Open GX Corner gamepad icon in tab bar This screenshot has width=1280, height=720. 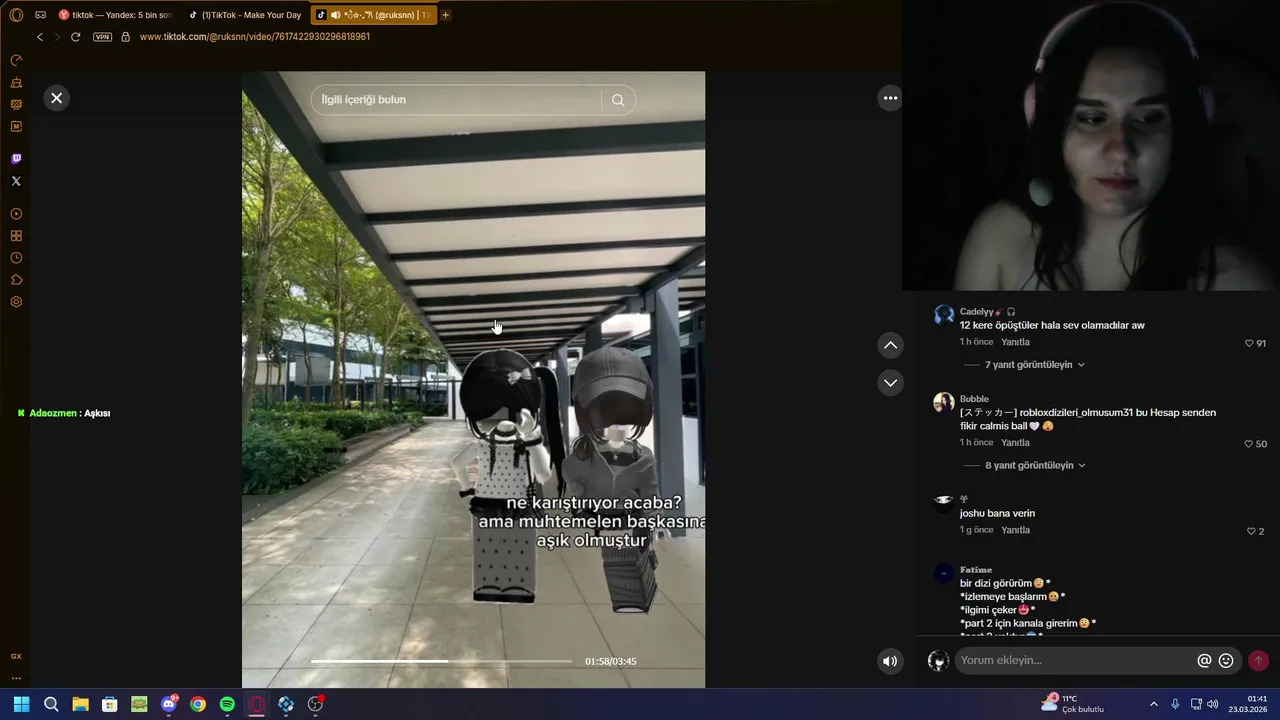40,15
